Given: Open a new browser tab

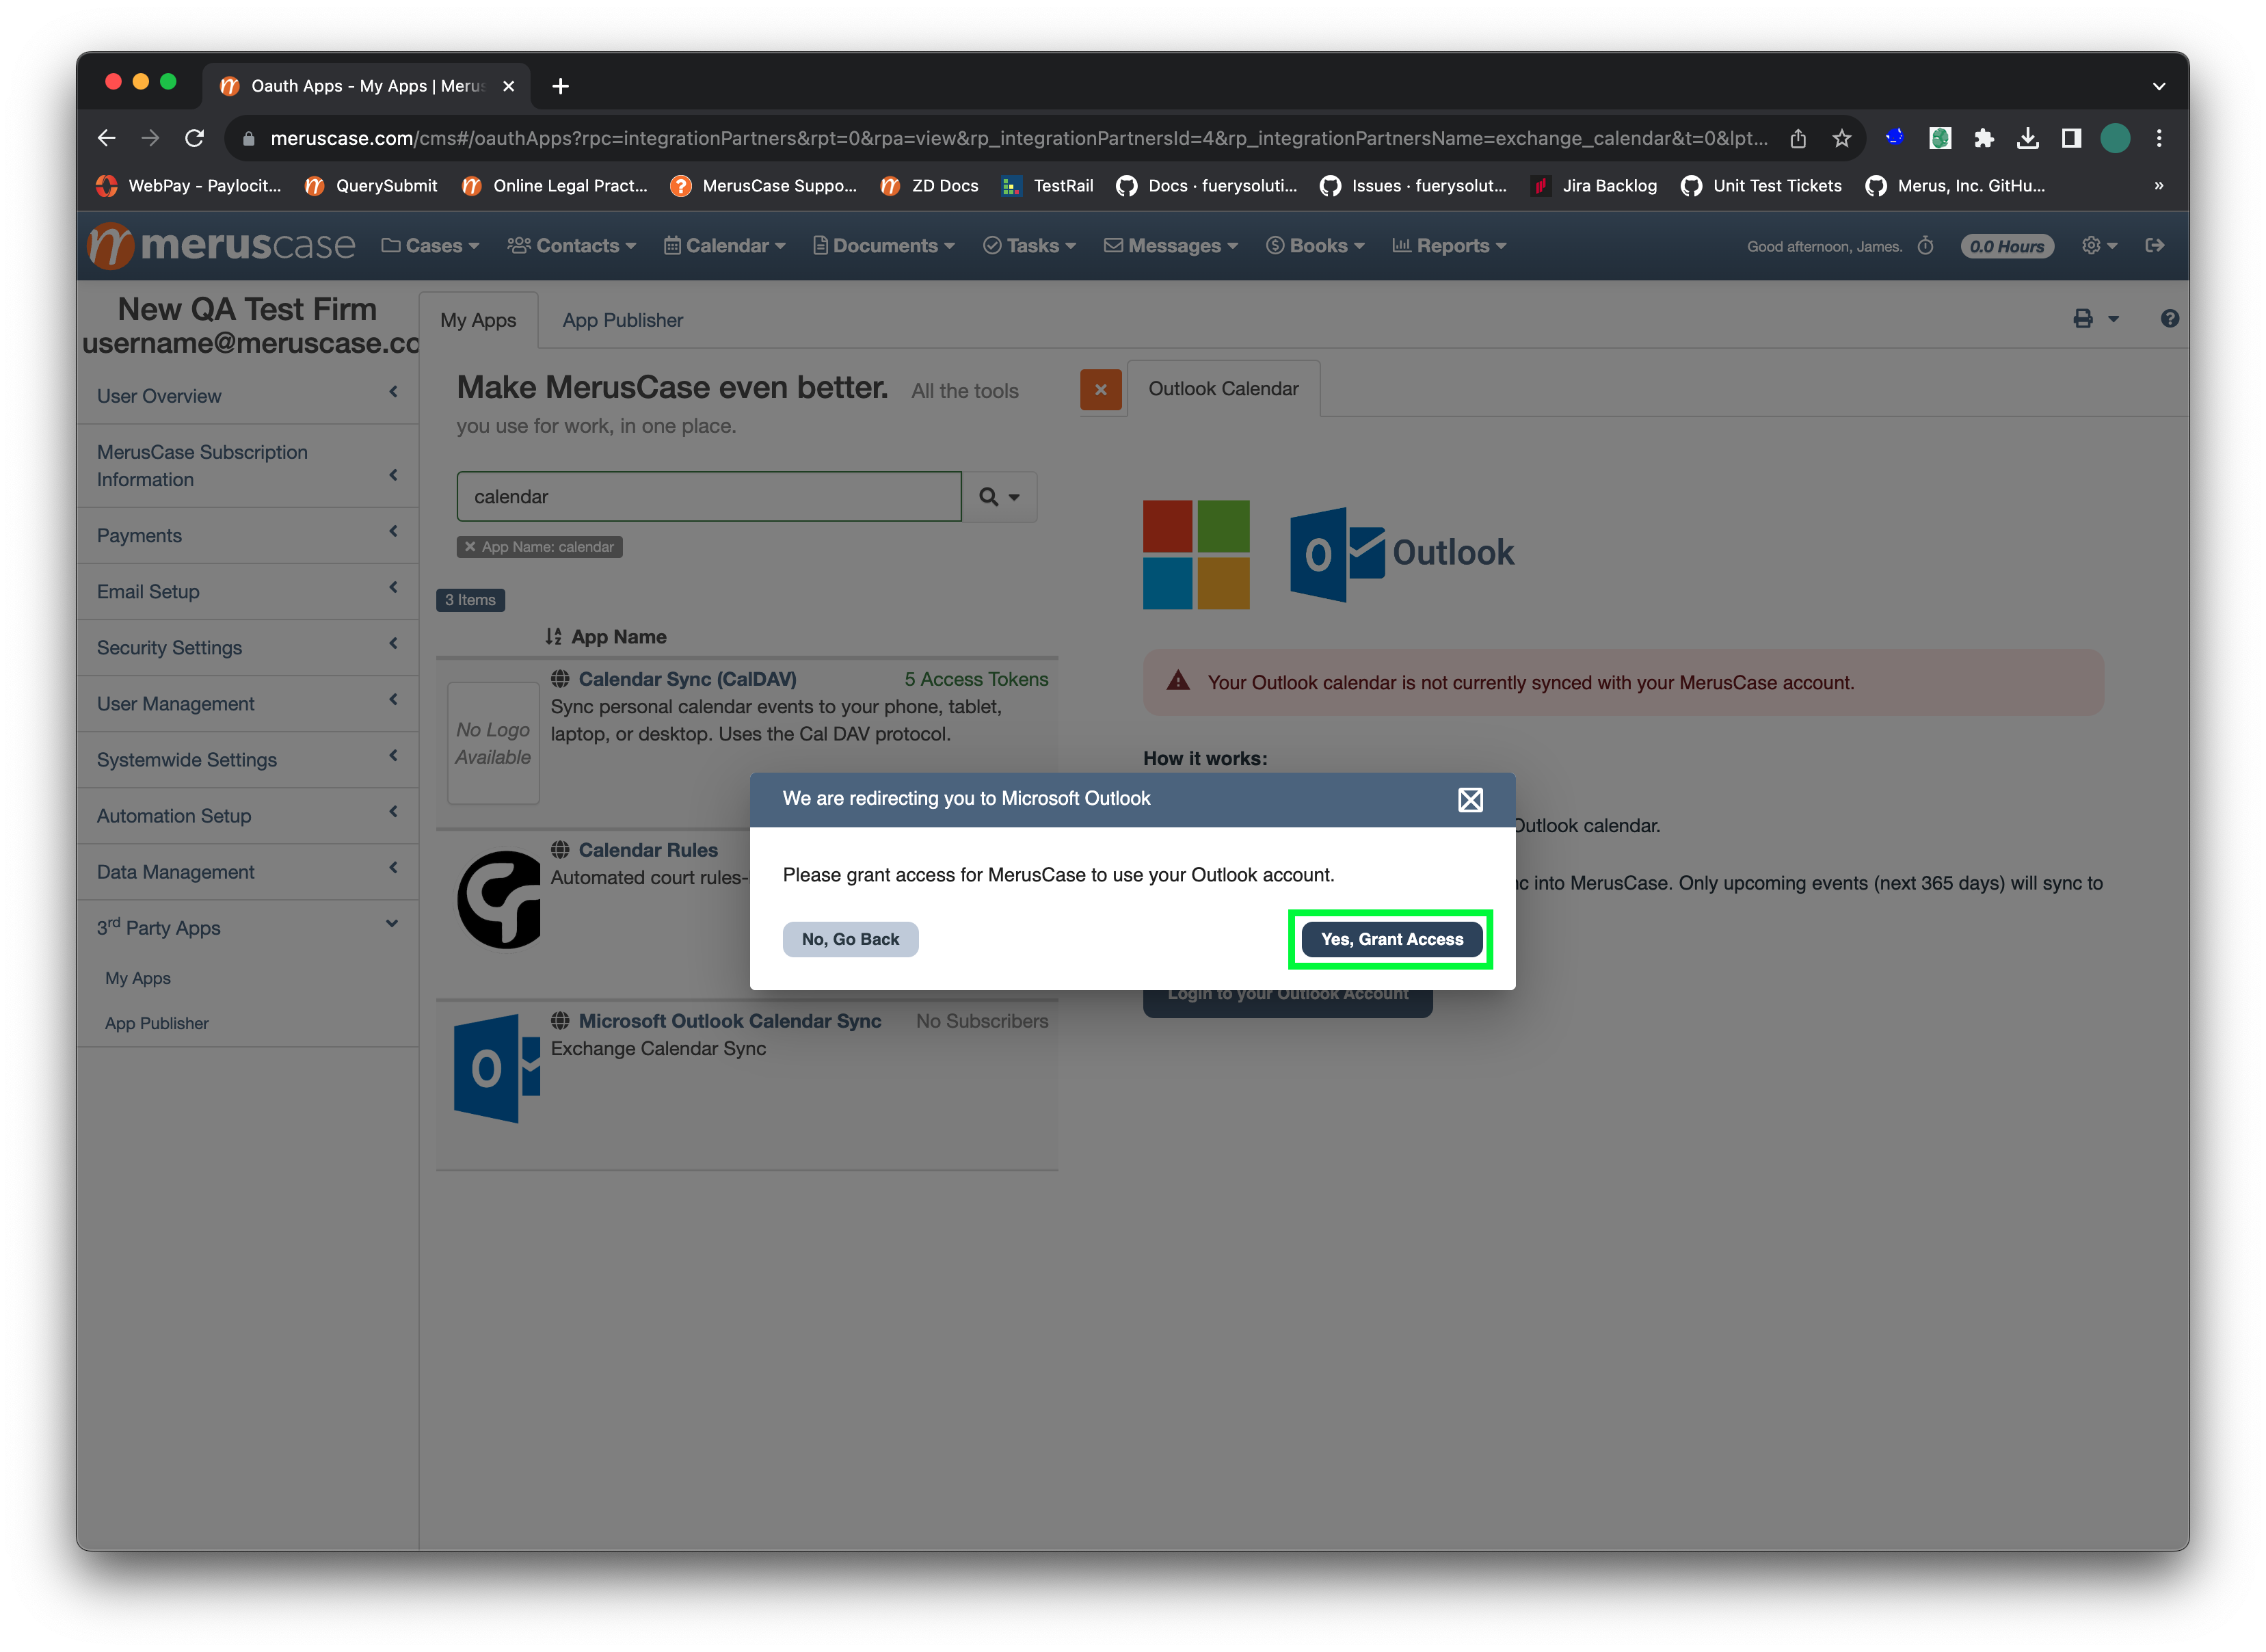Looking at the screenshot, I should pyautogui.click(x=560, y=86).
